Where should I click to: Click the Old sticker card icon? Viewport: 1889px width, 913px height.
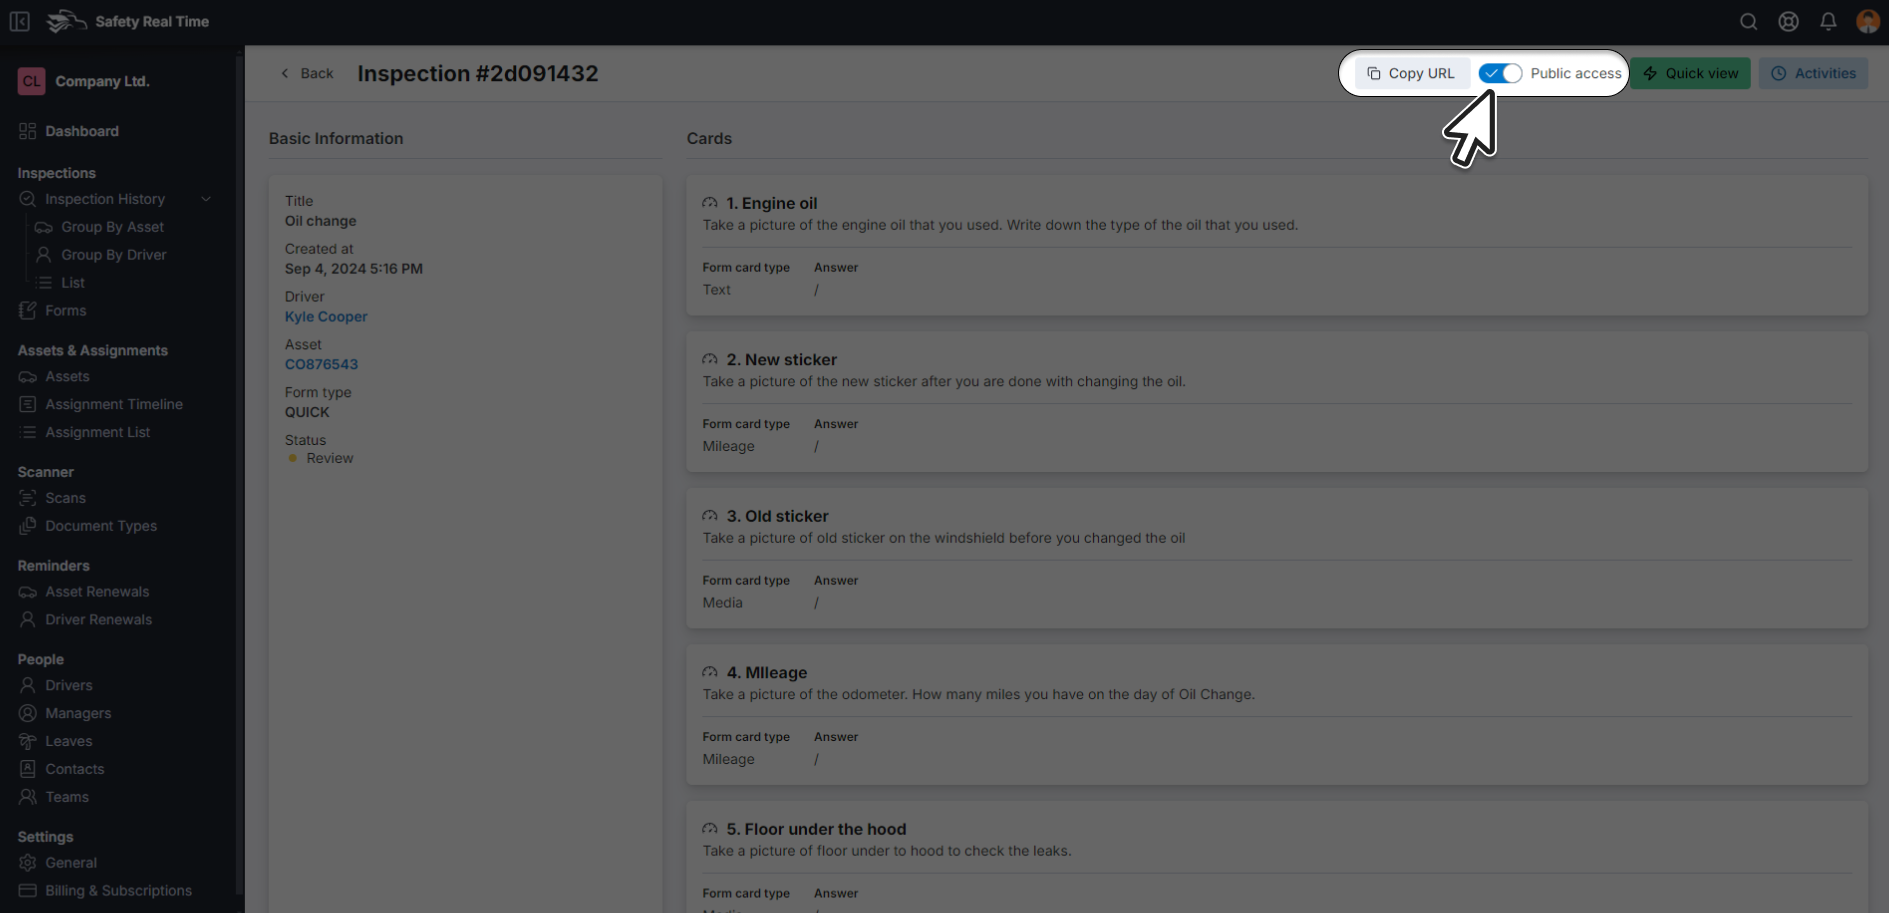(710, 516)
